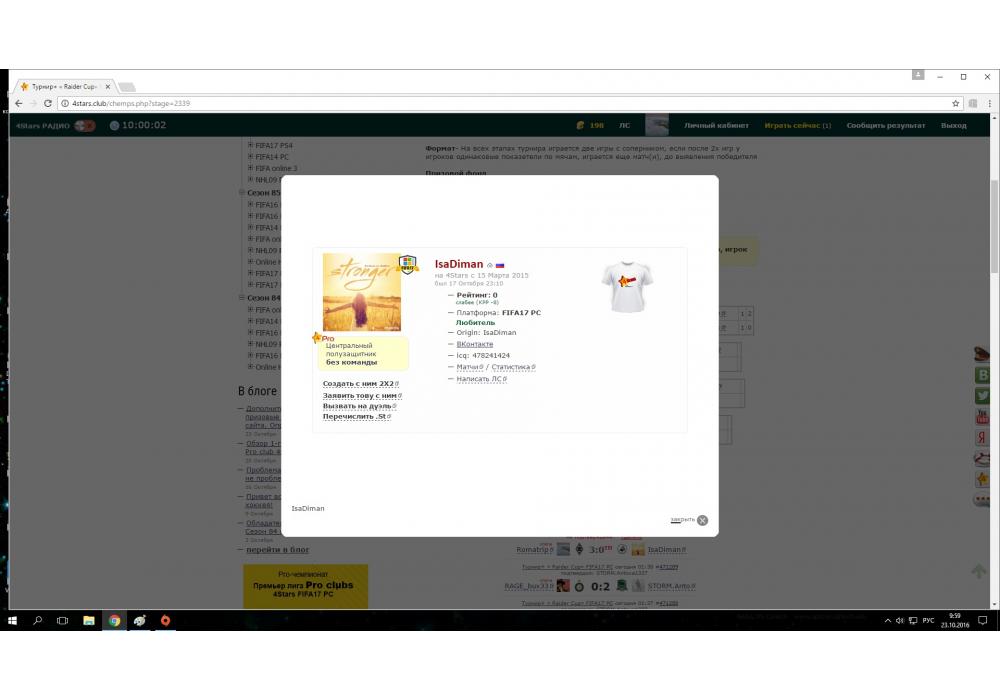Open Chrome three-dot menu
1000x700 pixels.
[989, 103]
